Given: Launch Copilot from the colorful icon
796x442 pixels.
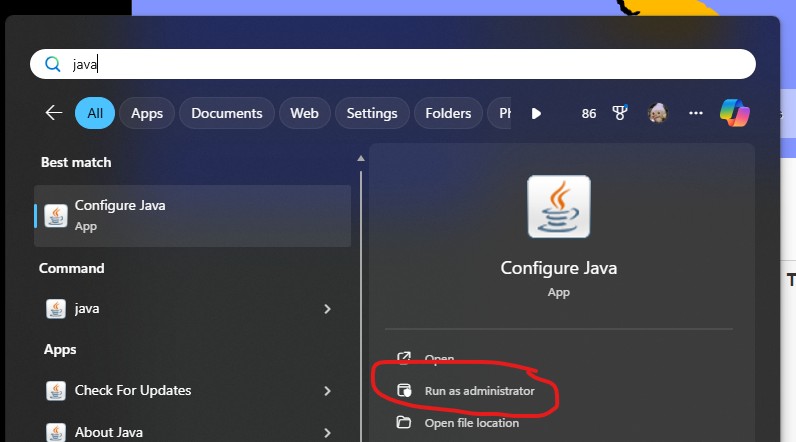Looking at the screenshot, I should point(735,113).
